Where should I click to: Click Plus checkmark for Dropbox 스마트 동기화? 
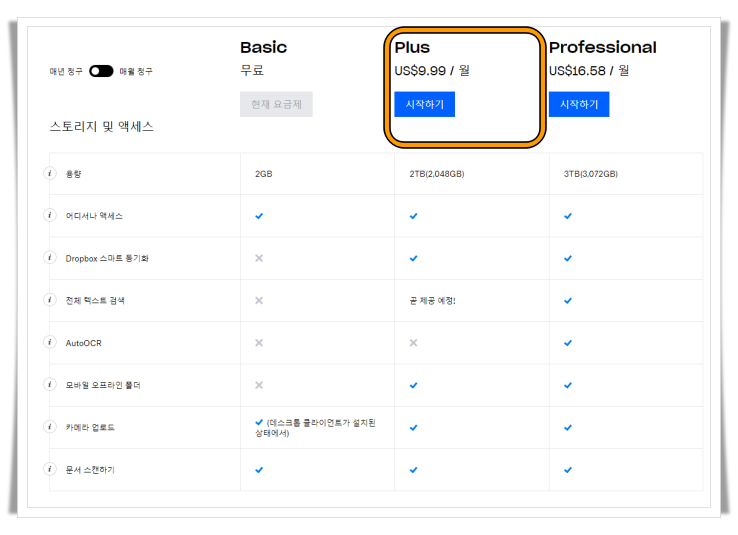point(413,258)
